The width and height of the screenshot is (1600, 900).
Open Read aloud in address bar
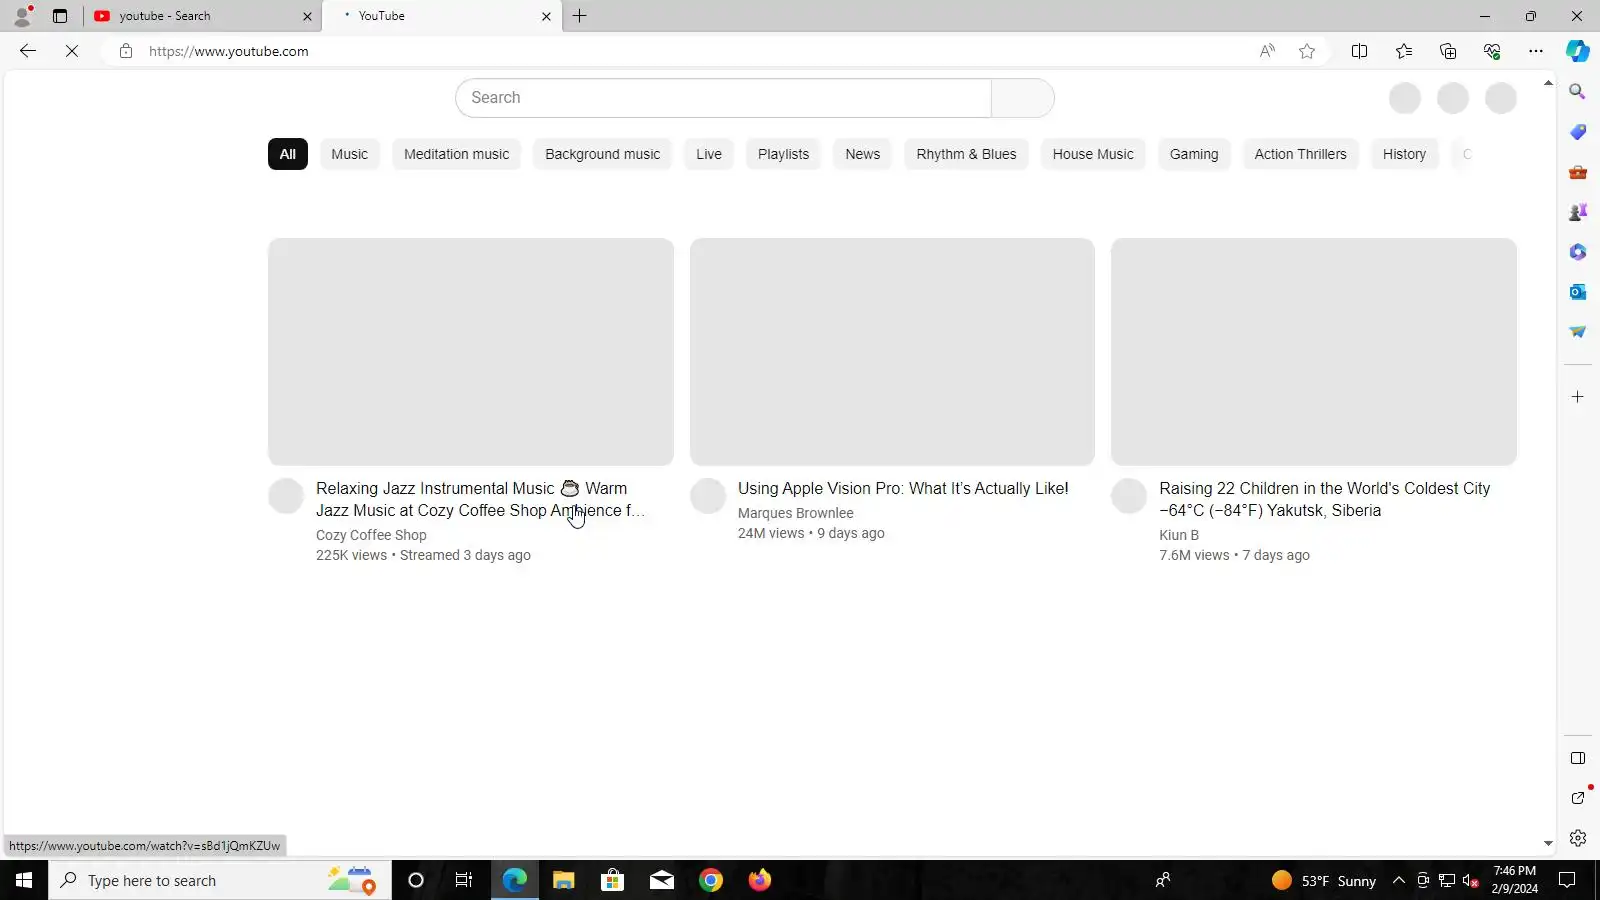tap(1267, 51)
